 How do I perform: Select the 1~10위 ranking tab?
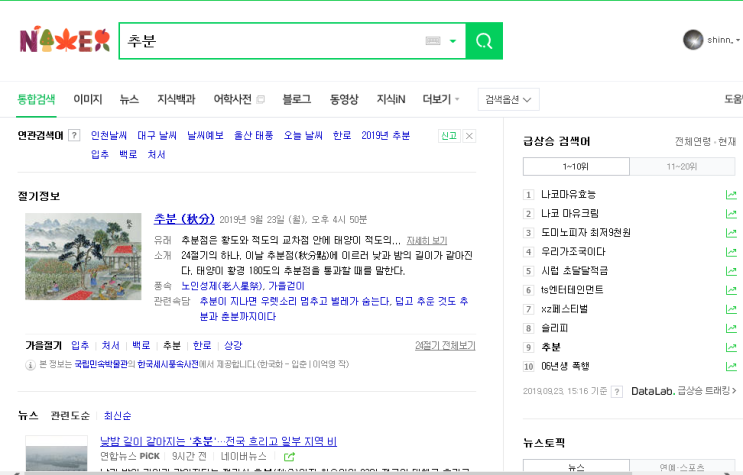[576, 166]
